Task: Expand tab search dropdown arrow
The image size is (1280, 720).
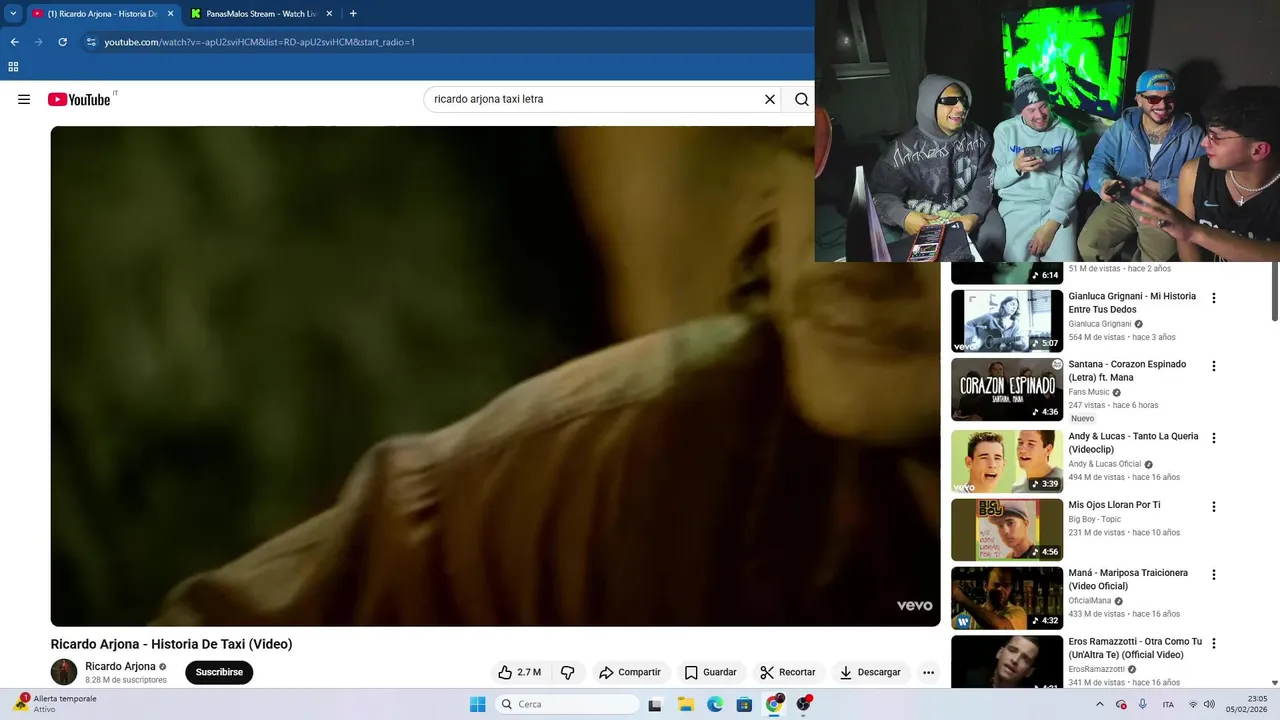Action: 13,14
